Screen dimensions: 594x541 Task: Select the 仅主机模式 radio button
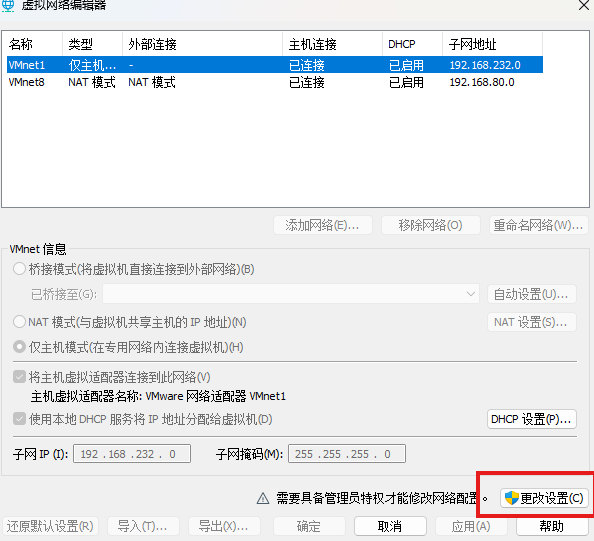[19, 347]
